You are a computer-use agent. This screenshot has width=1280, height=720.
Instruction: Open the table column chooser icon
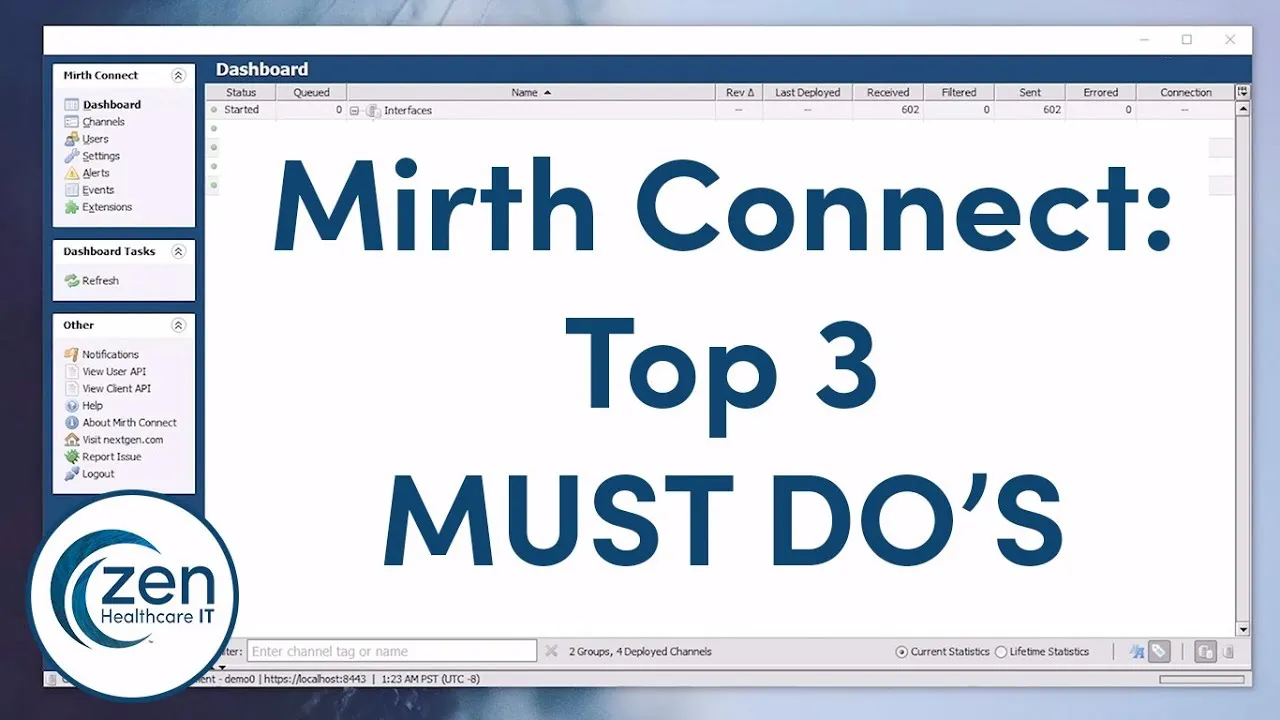coord(1243,92)
